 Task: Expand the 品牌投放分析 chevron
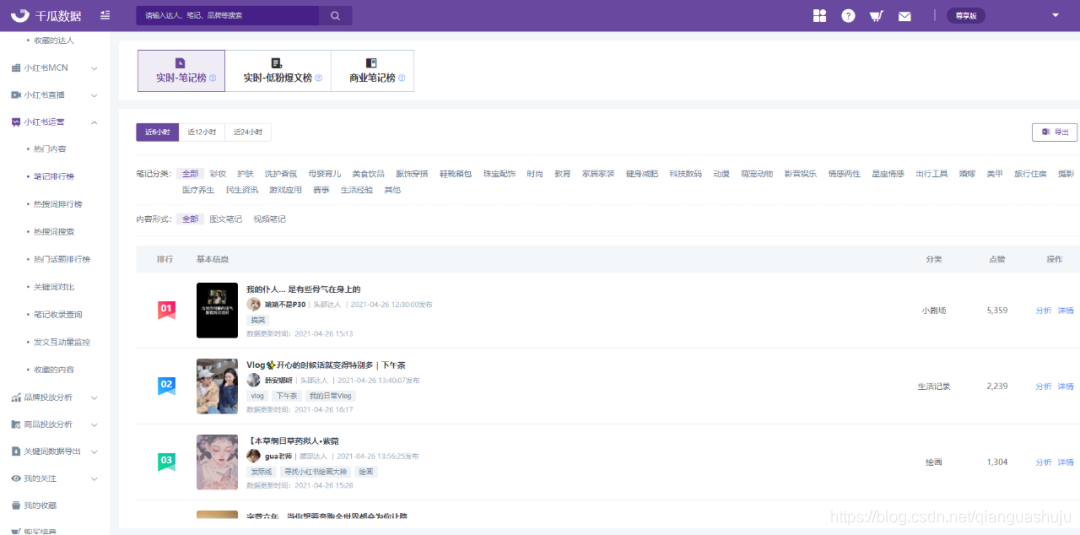(x=94, y=397)
